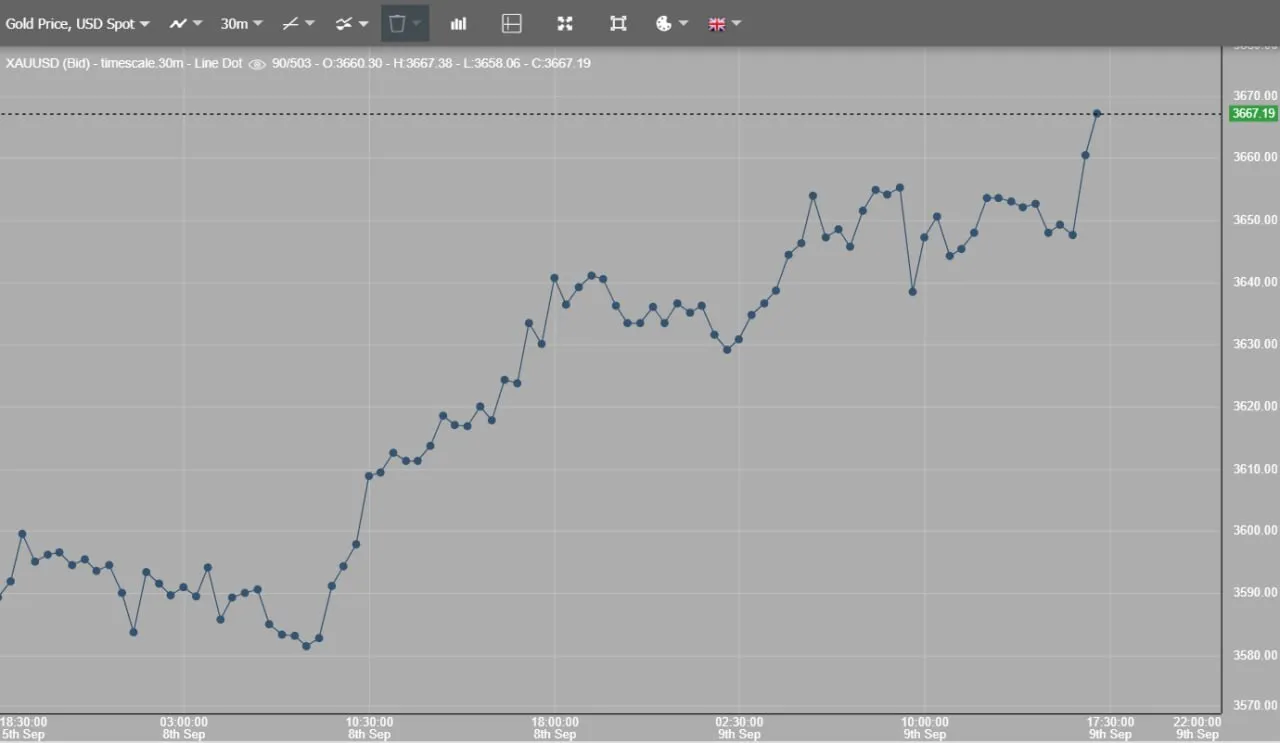Click the 17:30:00 9th Sep time label
This screenshot has width=1280, height=743.
point(1110,728)
